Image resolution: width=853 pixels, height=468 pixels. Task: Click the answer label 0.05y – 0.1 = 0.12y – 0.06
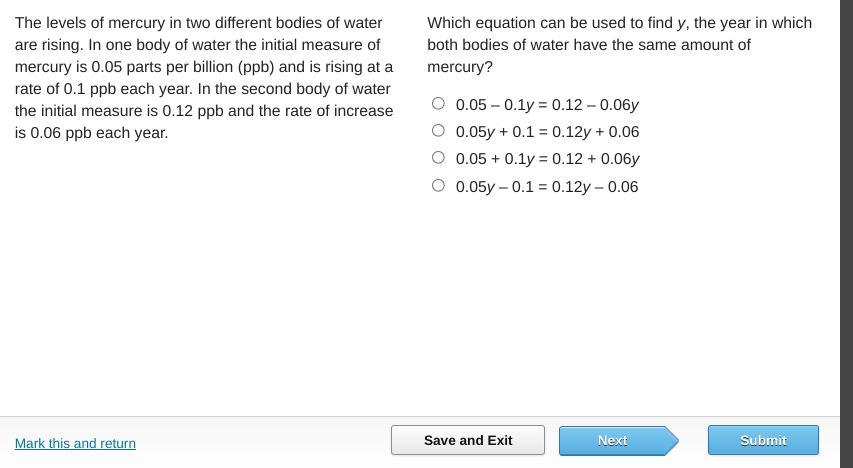click(547, 187)
